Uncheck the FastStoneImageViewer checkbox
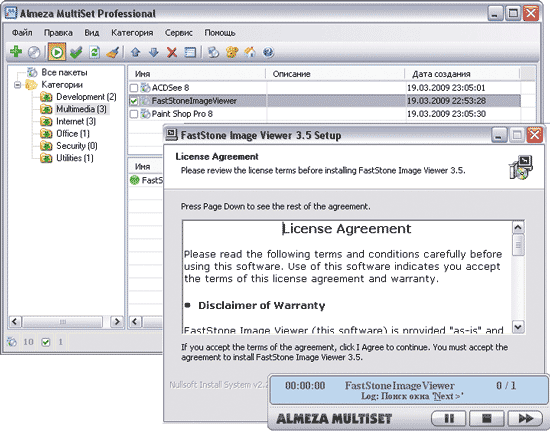Screen dimensions: 550x431 pyautogui.click(x=134, y=101)
